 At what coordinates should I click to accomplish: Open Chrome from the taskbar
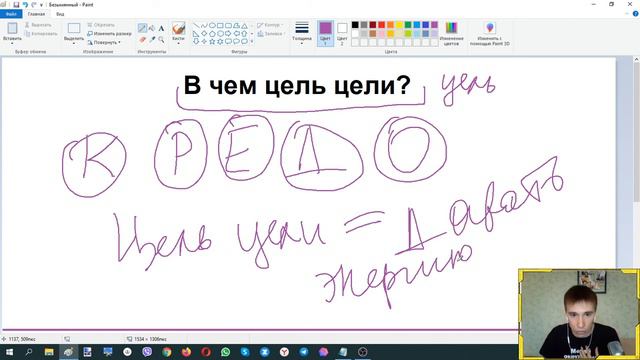[x=167, y=351]
